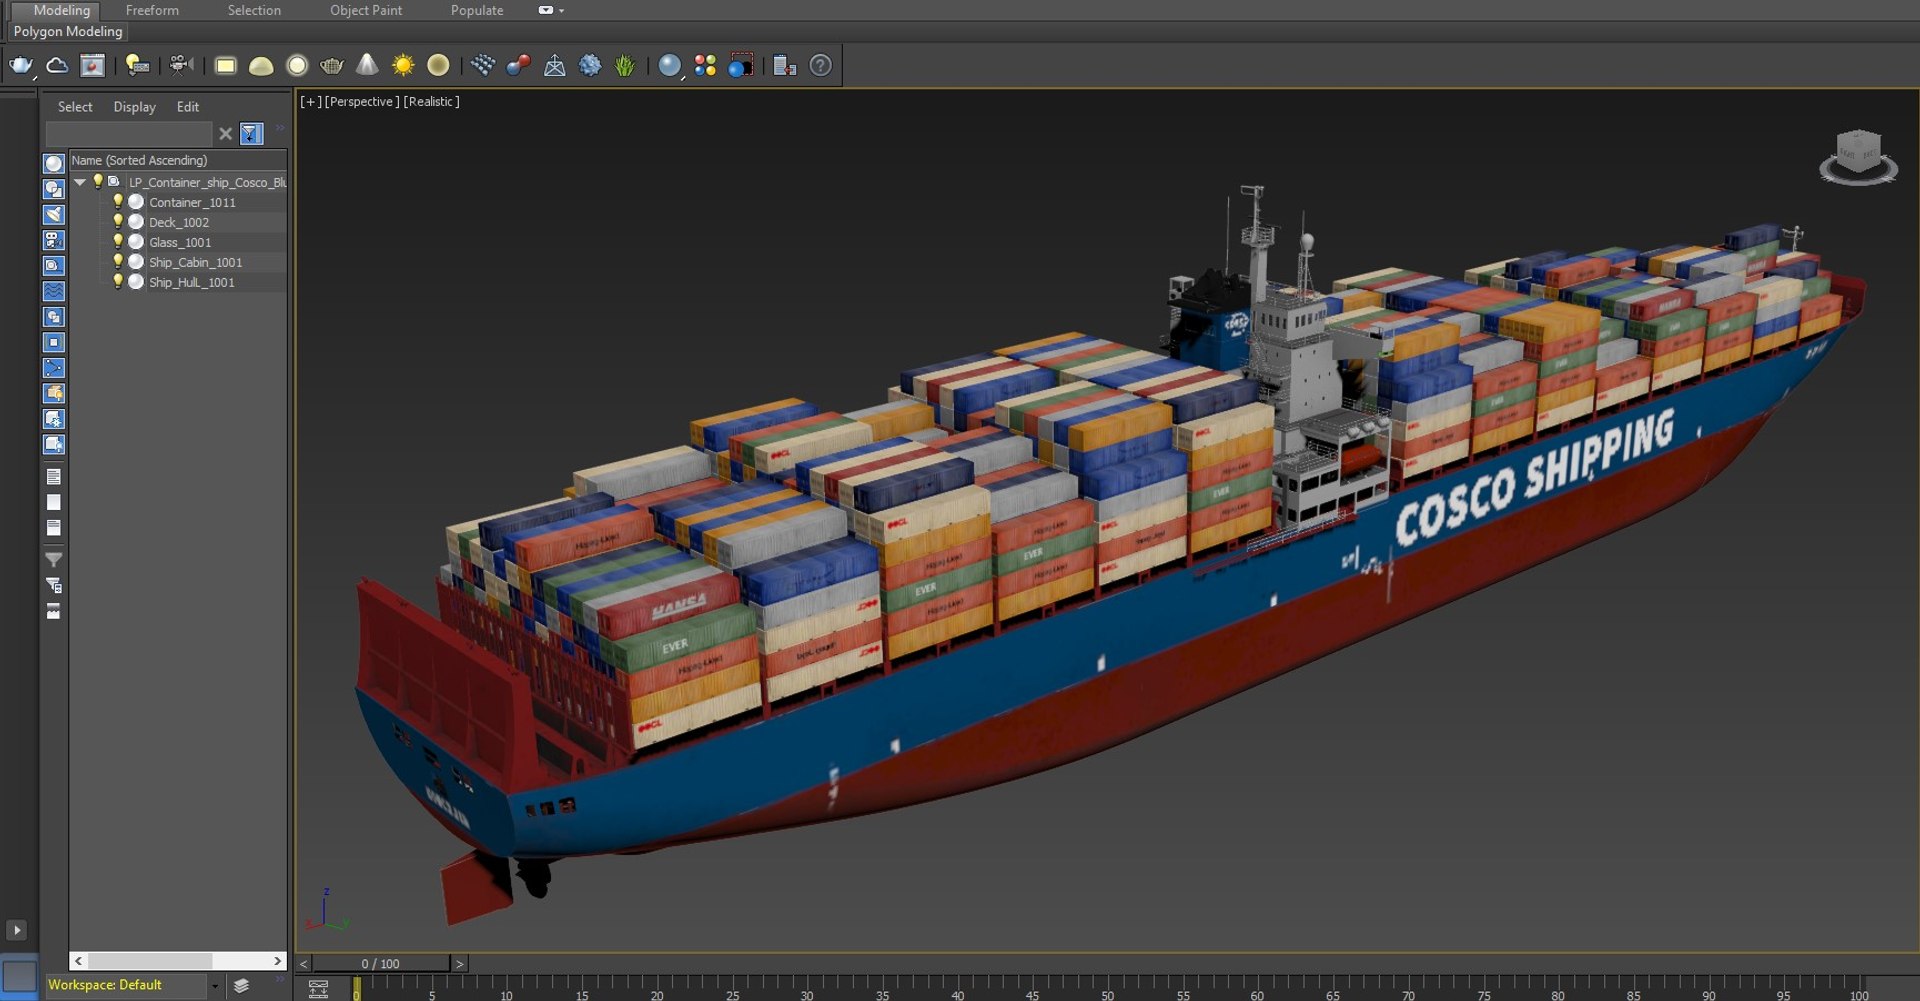
Task: Click the teapot render icon
Action: pyautogui.click(x=21, y=66)
